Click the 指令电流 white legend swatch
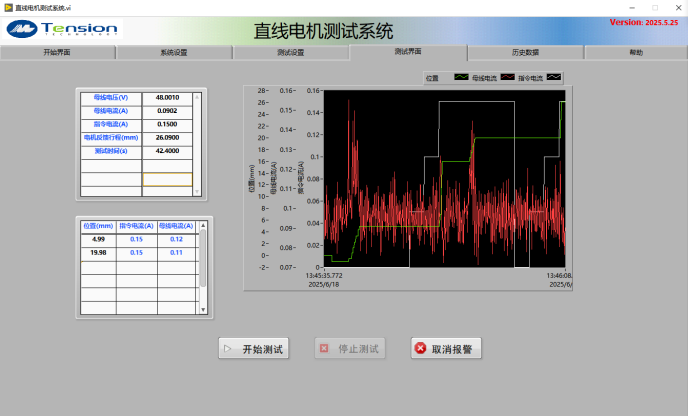 (553, 77)
